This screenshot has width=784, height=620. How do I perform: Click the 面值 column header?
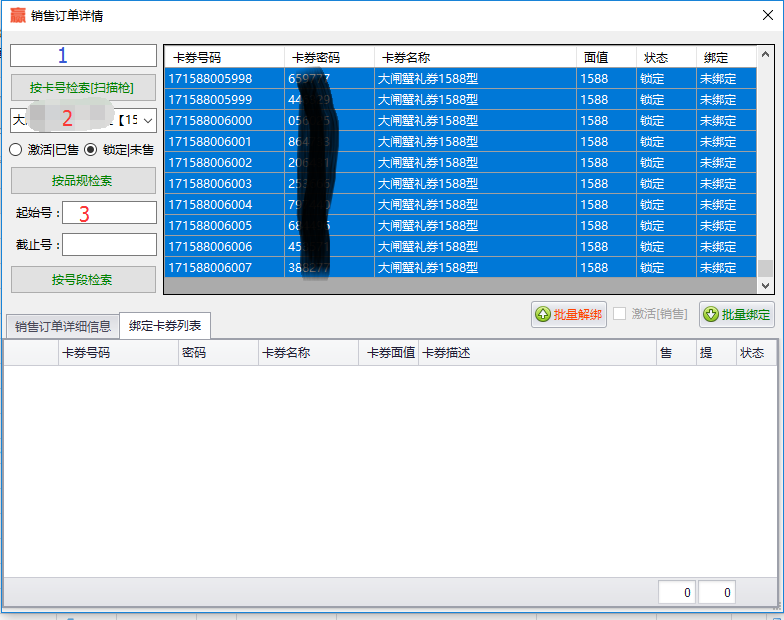coord(606,58)
